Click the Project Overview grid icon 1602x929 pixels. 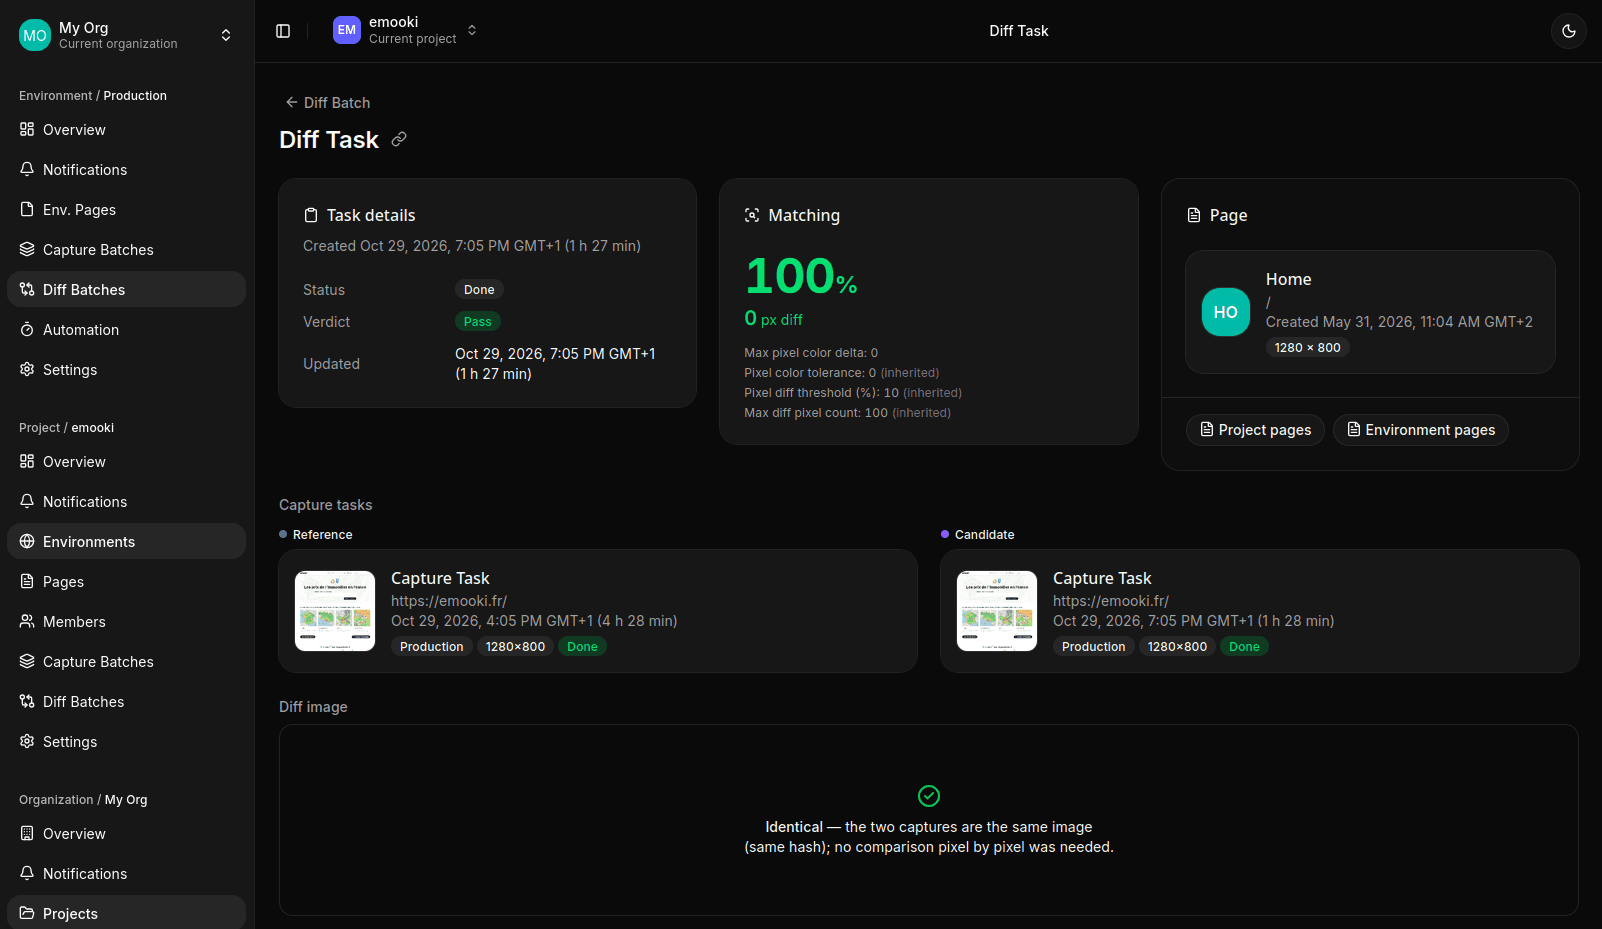pyautogui.click(x=27, y=461)
